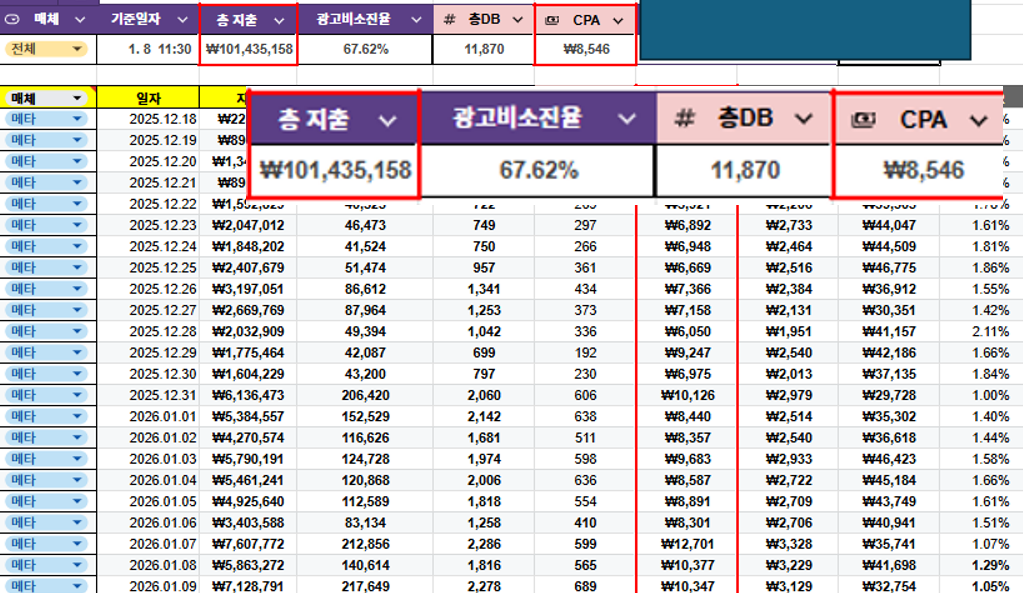
Task: Open the 메타 chip dropdown in the 2026.01.02 row
Action: tap(77, 437)
